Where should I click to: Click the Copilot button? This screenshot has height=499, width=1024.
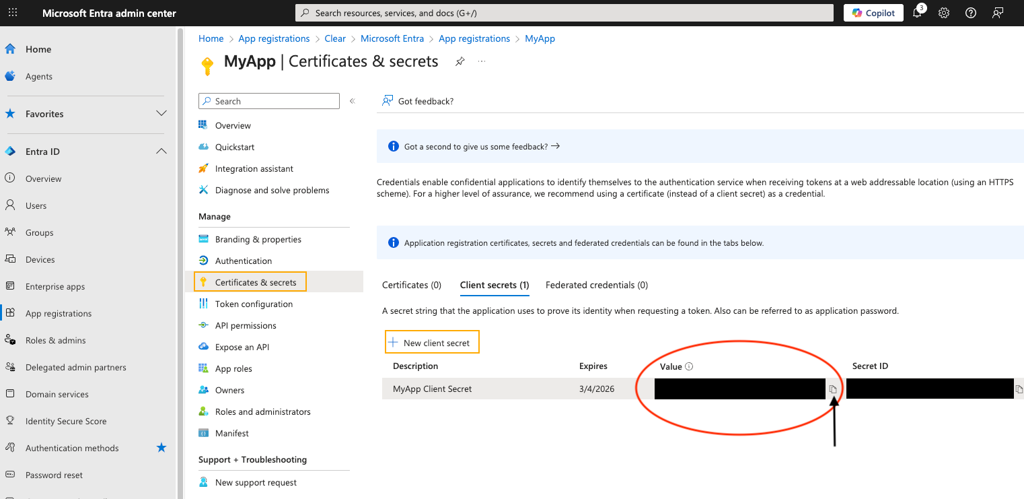(873, 13)
